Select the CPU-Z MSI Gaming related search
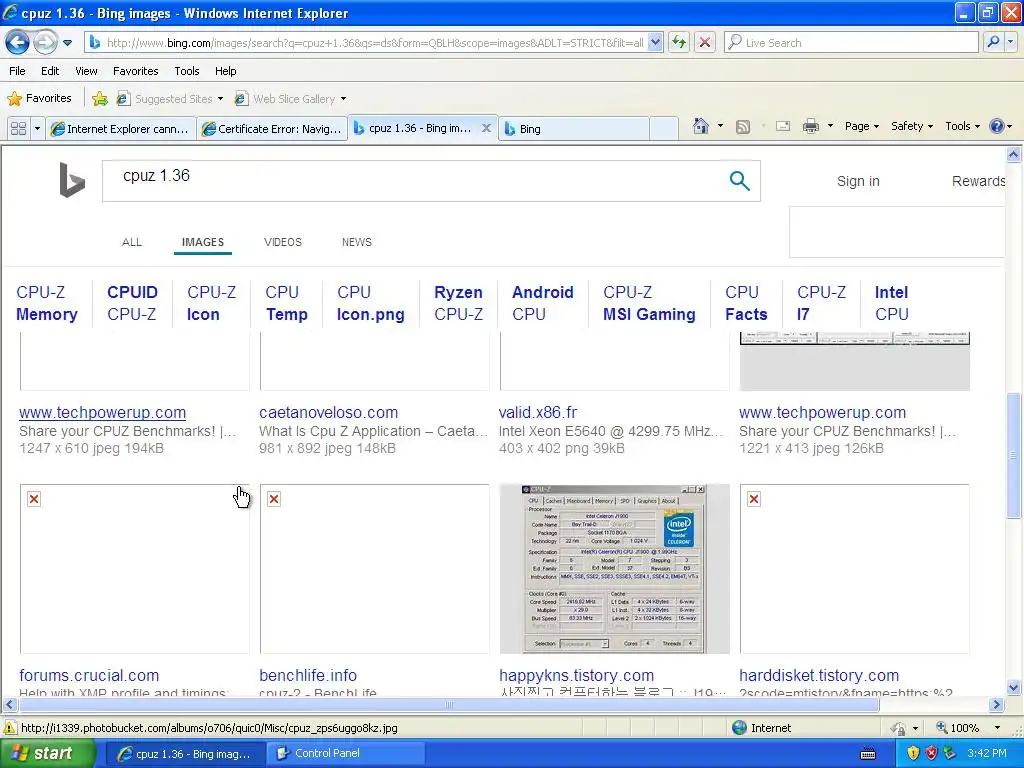 click(649, 303)
